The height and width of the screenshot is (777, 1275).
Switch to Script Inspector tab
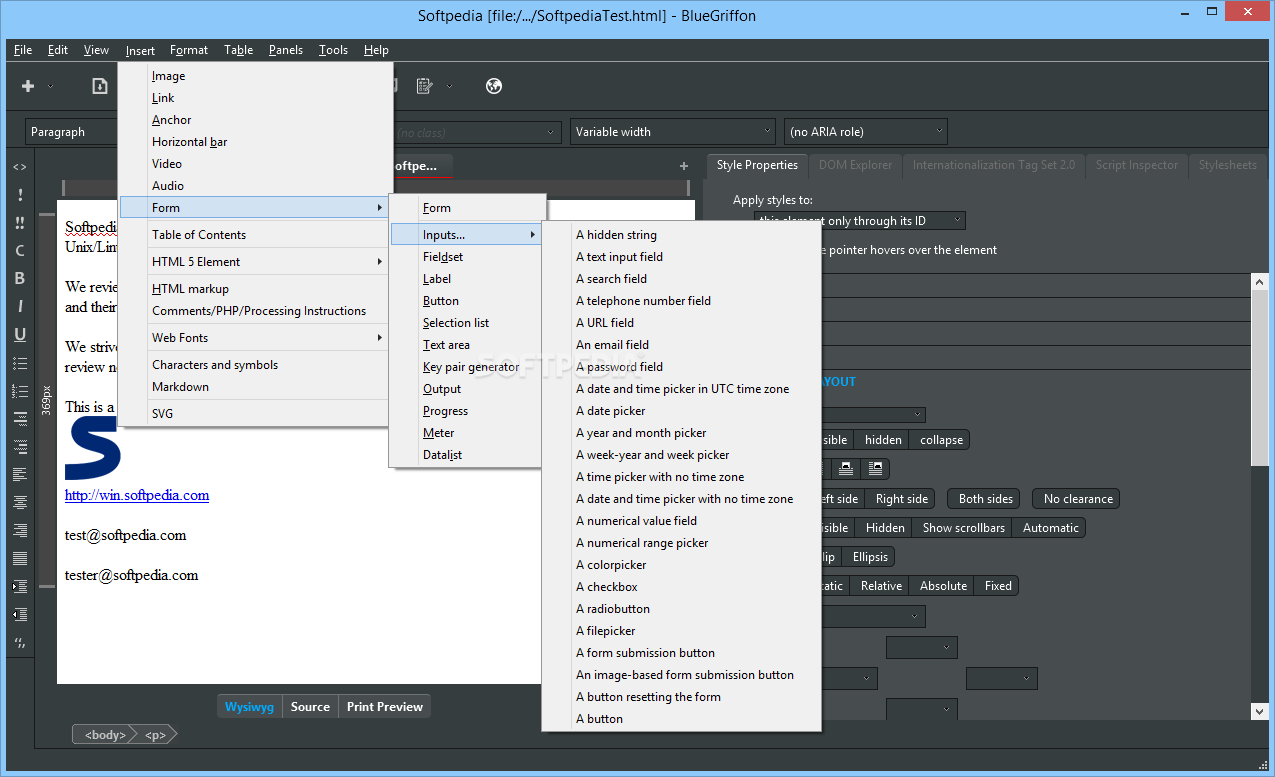tap(1138, 165)
